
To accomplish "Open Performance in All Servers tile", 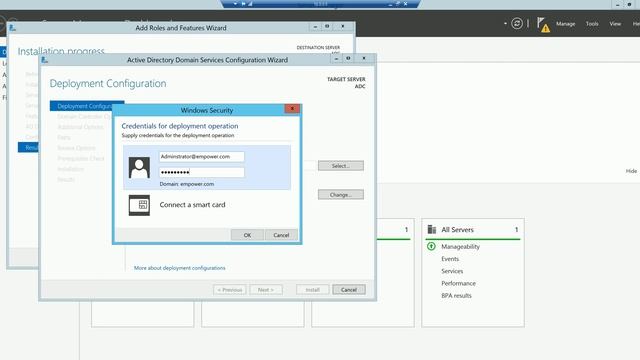I will click(458, 283).
